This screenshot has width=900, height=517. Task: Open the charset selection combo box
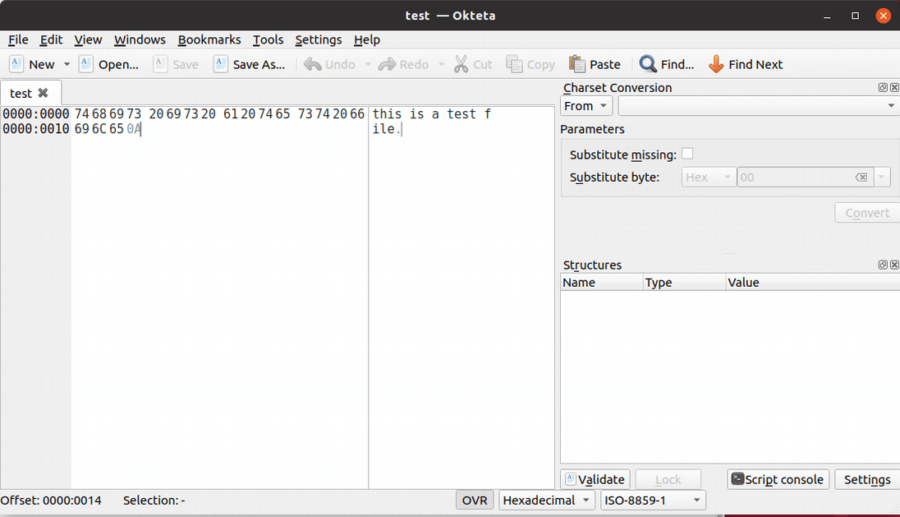(x=758, y=106)
